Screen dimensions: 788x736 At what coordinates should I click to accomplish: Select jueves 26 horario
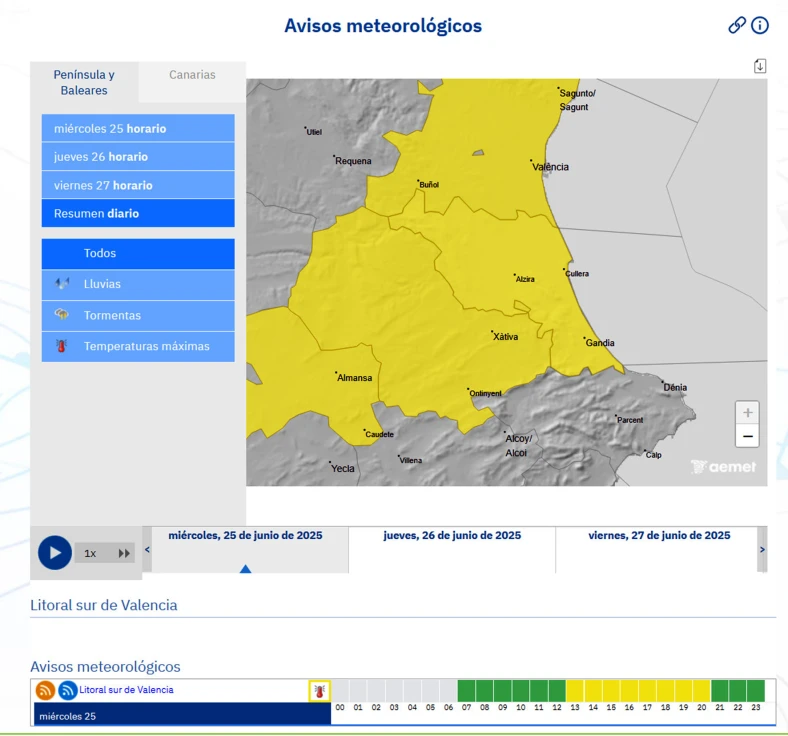(x=138, y=157)
